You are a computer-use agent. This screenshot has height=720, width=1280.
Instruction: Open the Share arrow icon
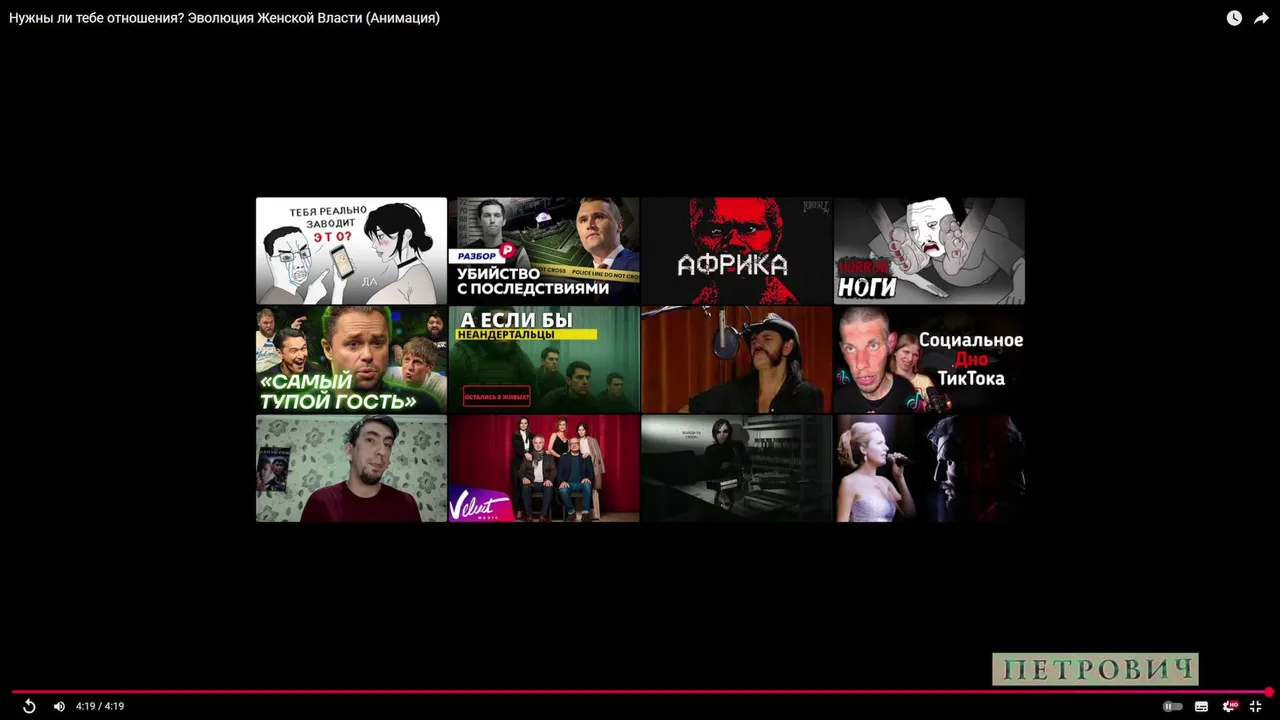(1261, 18)
